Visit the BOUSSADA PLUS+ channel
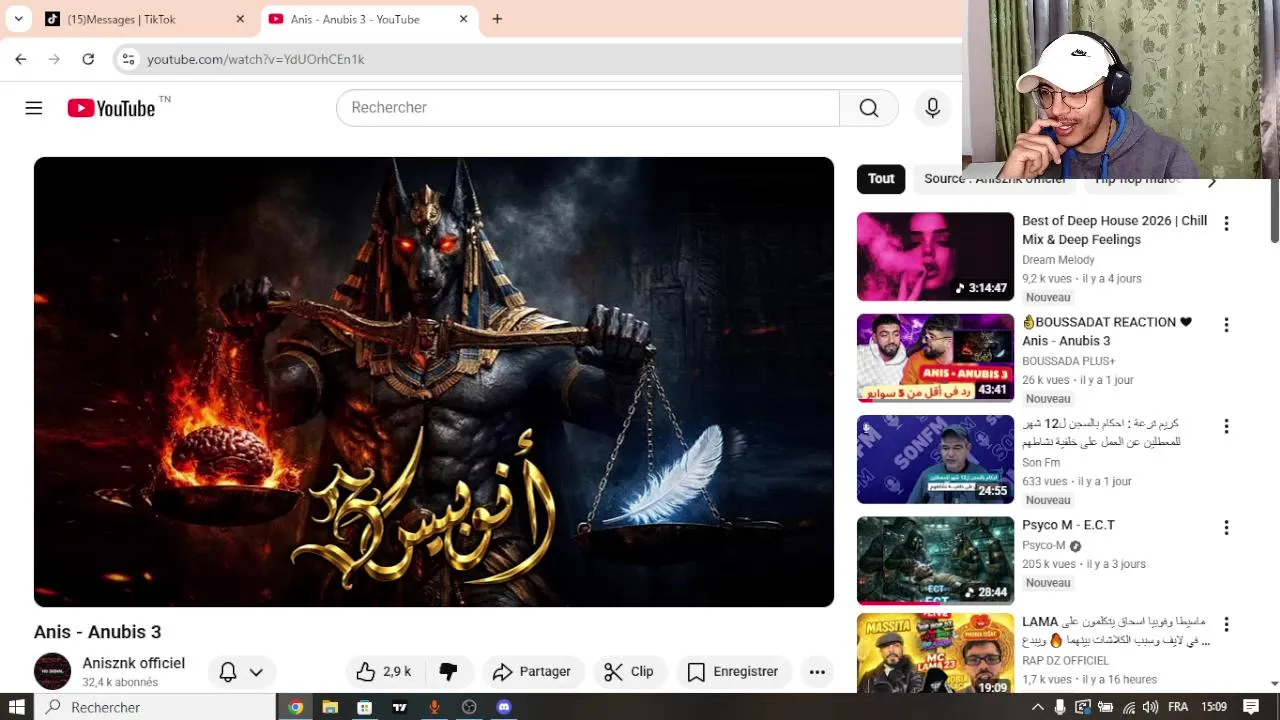1280x720 pixels. click(x=1068, y=361)
